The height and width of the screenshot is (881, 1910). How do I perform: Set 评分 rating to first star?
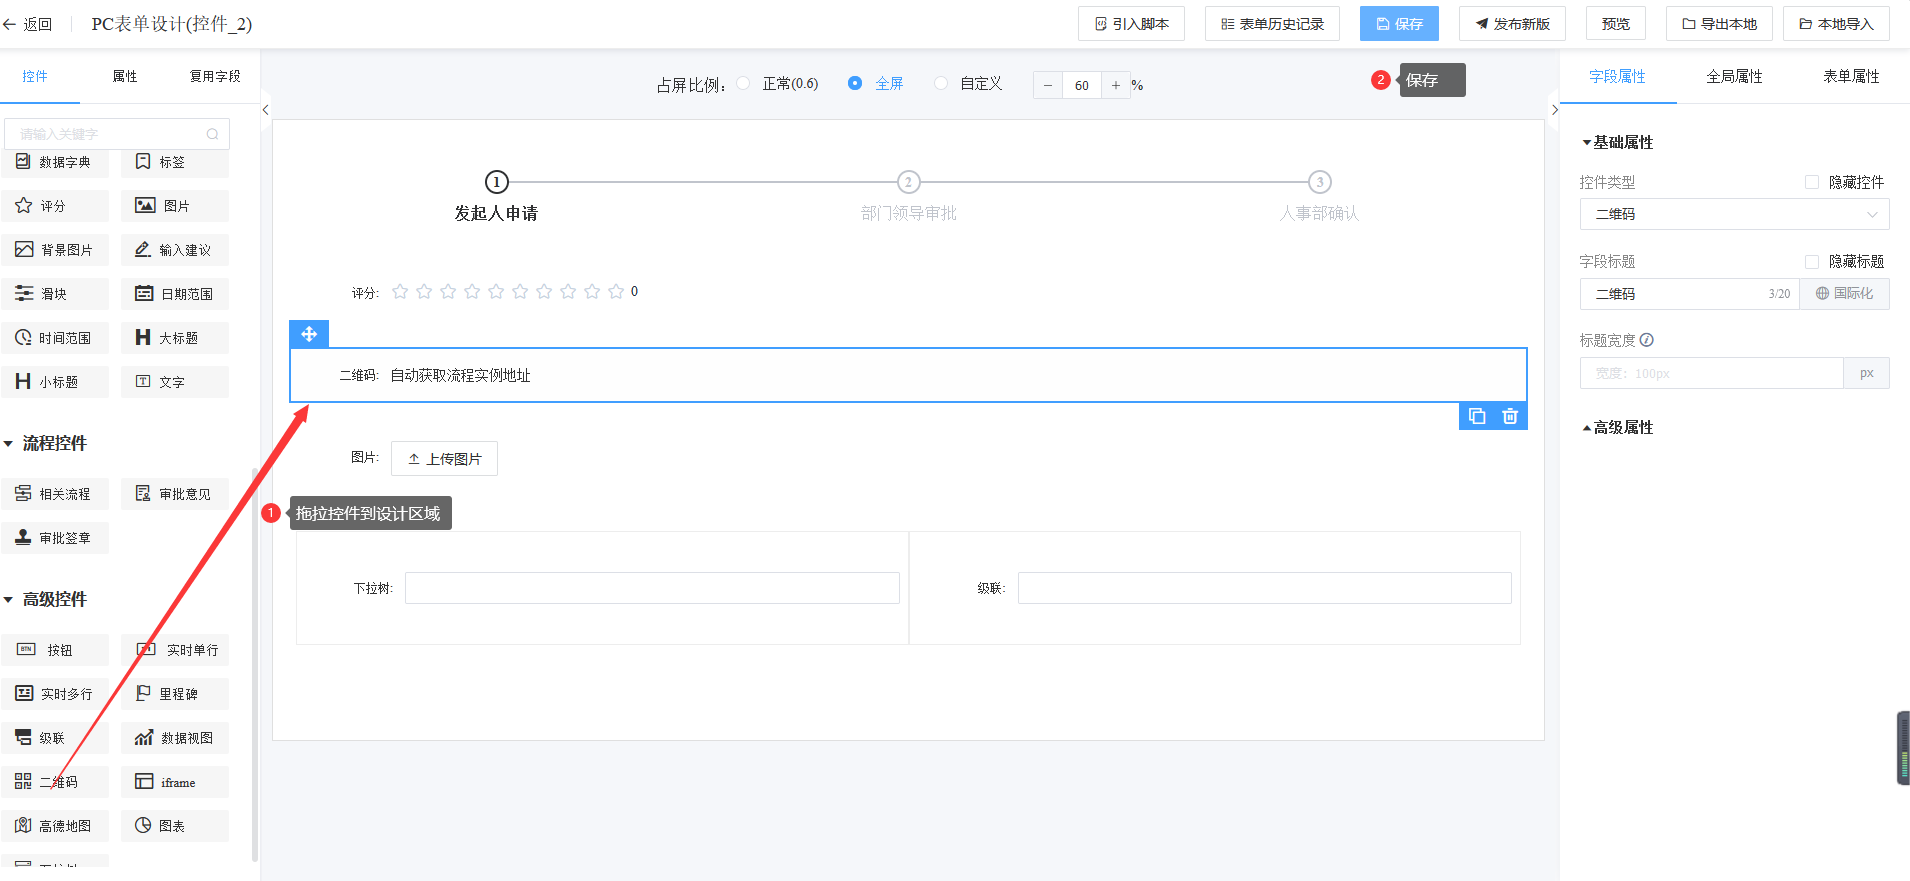400,291
